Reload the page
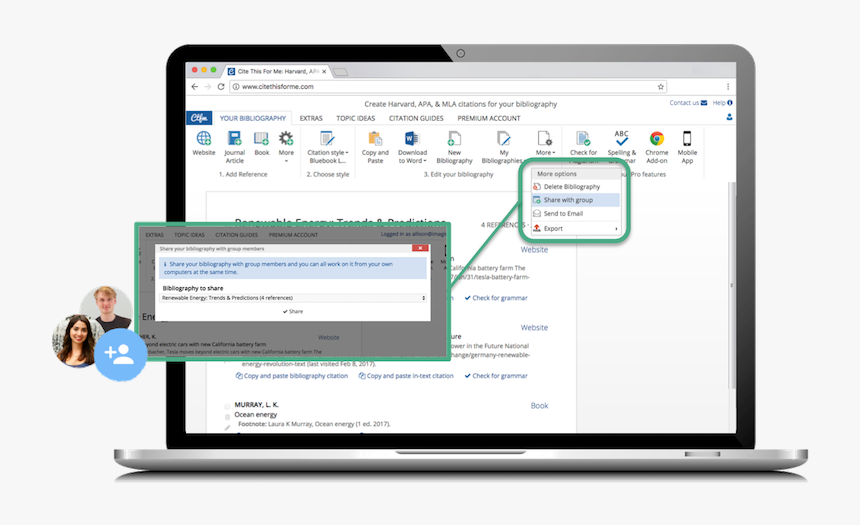This screenshot has height=525, width=860. click(220, 87)
